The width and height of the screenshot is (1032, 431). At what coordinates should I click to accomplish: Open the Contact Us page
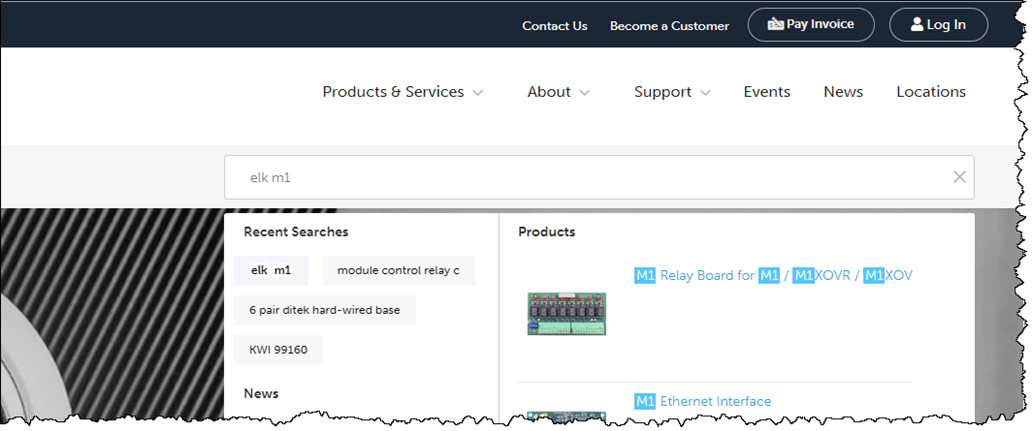pyautogui.click(x=555, y=26)
